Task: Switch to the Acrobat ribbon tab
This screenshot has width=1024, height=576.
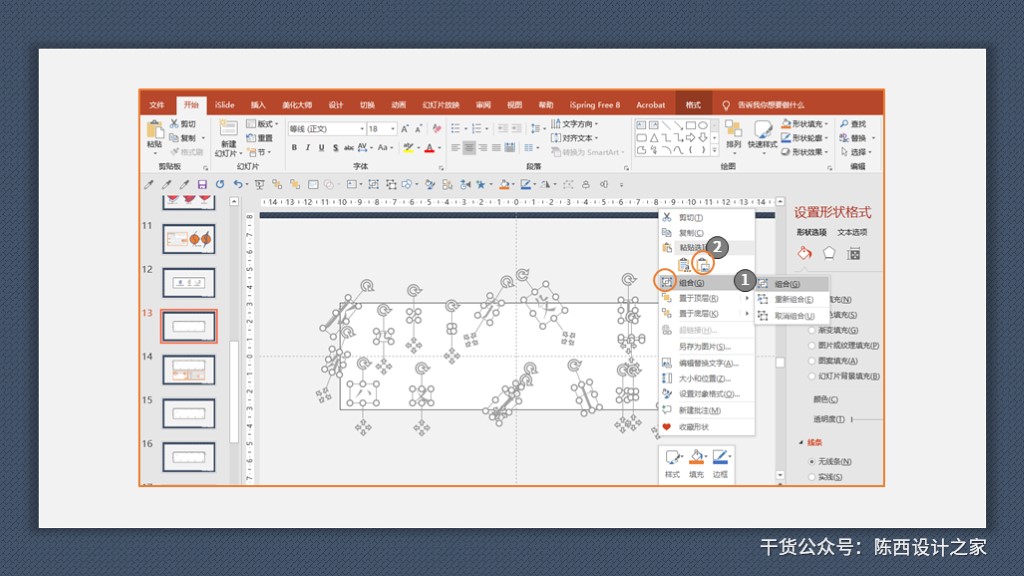Action: point(650,105)
